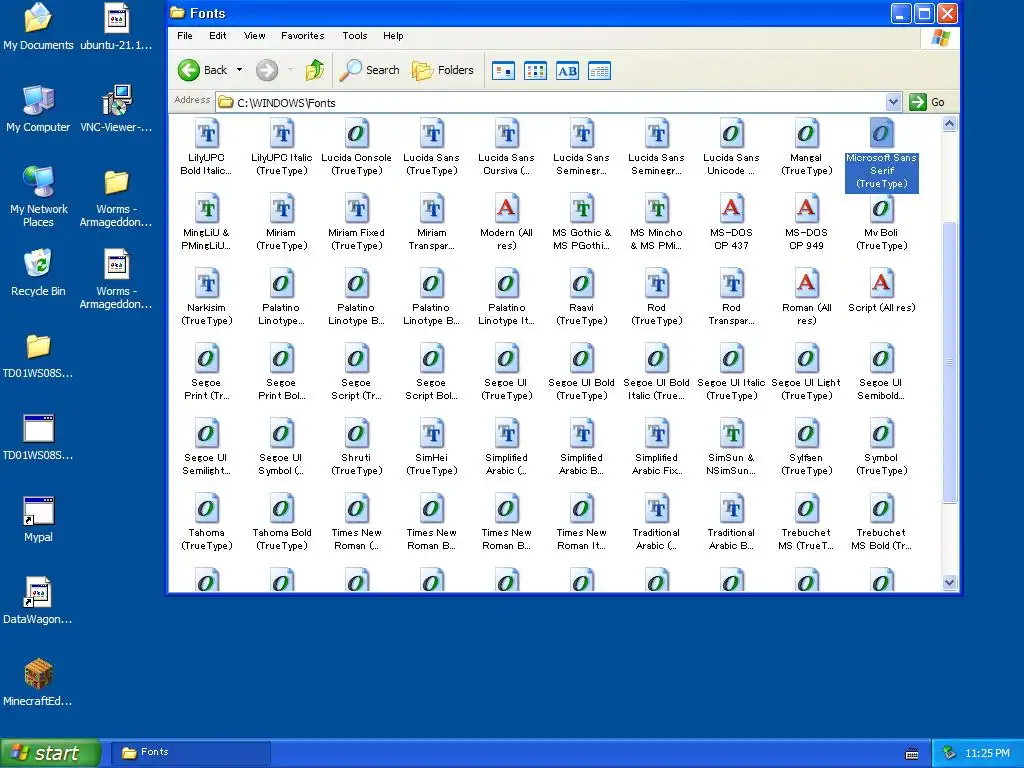
Task: Select the Segoe UI Light font
Action: point(806,373)
